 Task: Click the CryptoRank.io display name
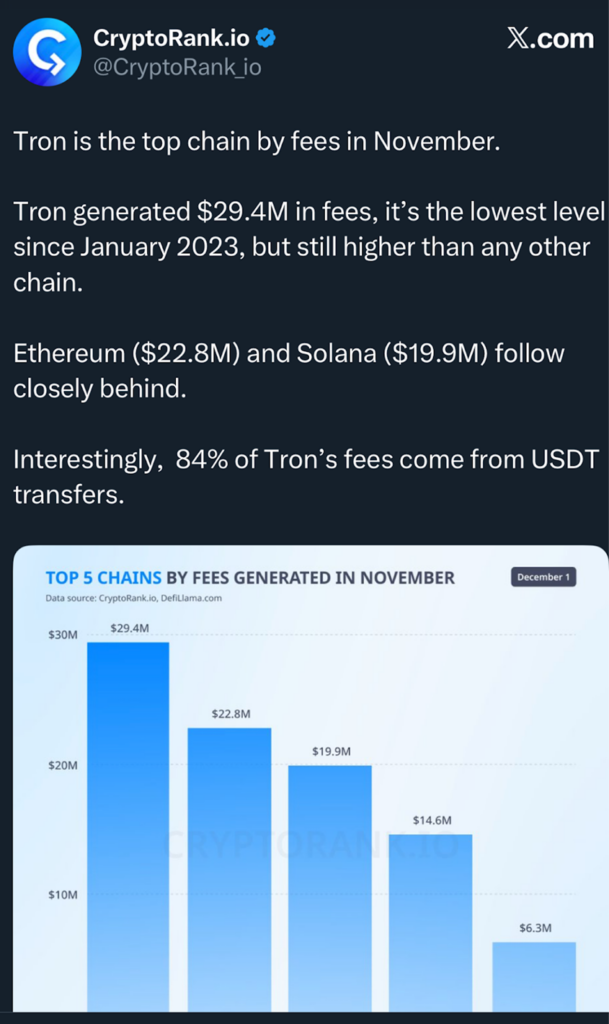pos(171,38)
